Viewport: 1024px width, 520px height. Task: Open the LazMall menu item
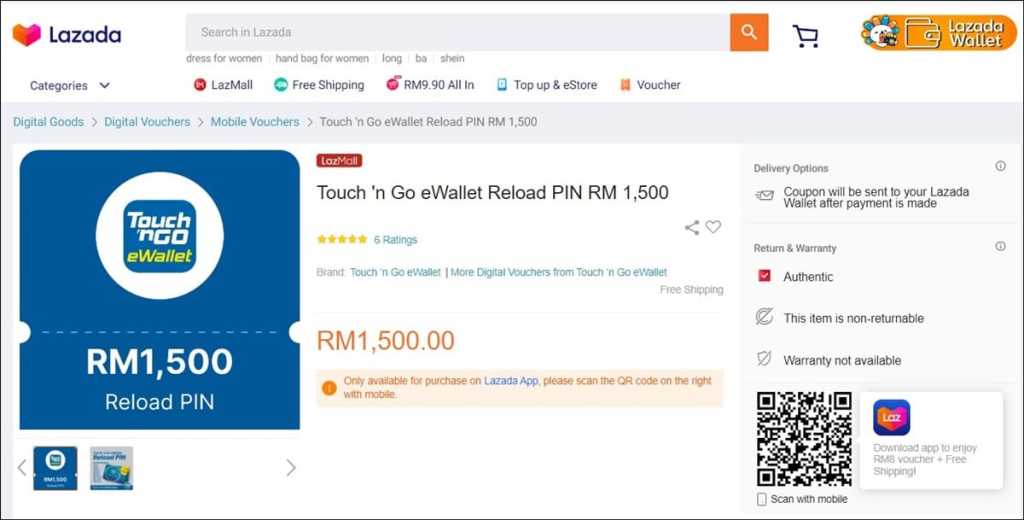pyautogui.click(x=223, y=85)
